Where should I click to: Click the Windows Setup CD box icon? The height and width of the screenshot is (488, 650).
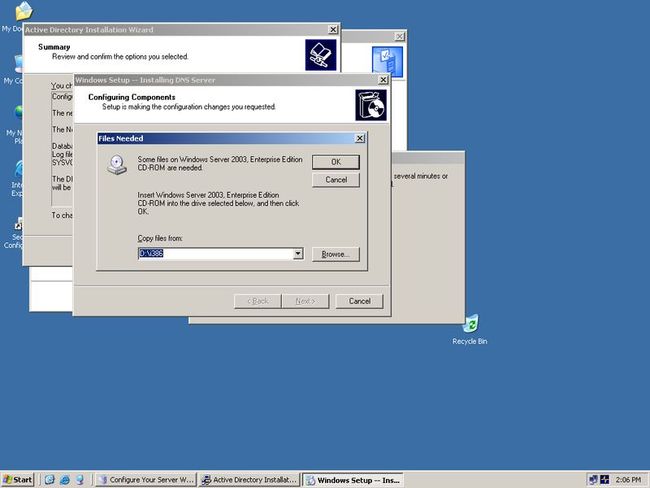[x=371, y=105]
